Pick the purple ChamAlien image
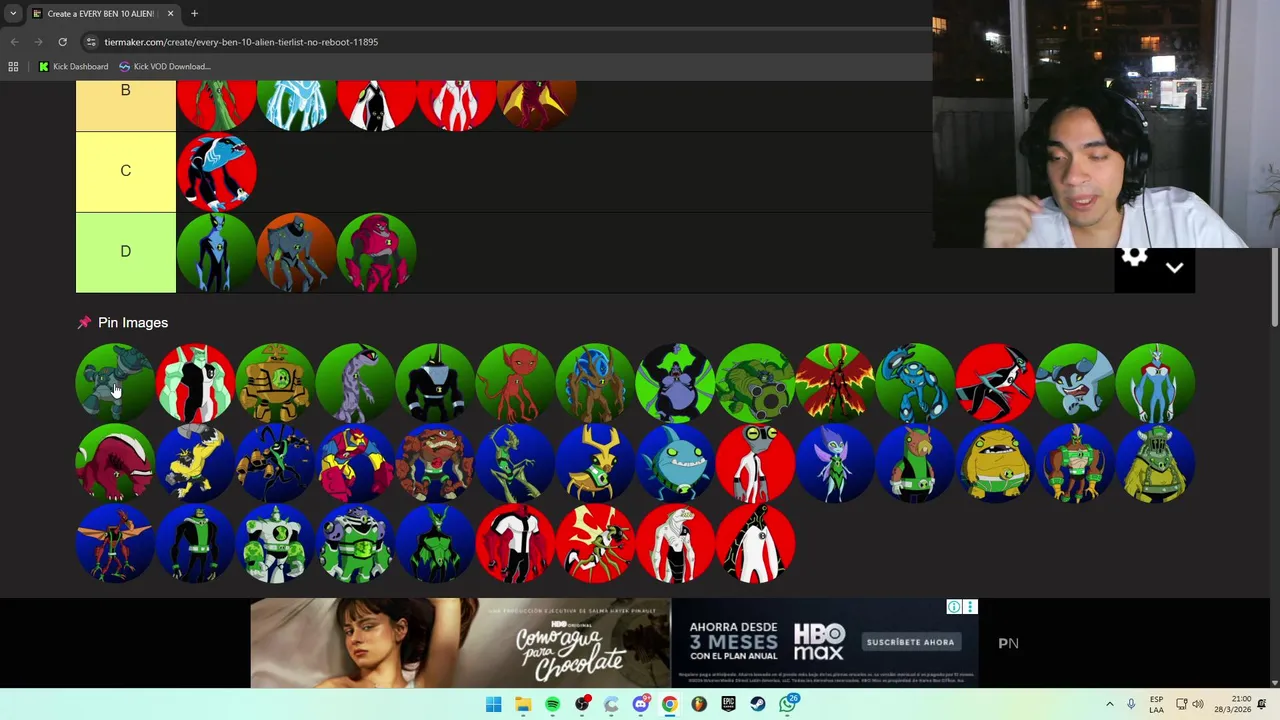 point(355,382)
